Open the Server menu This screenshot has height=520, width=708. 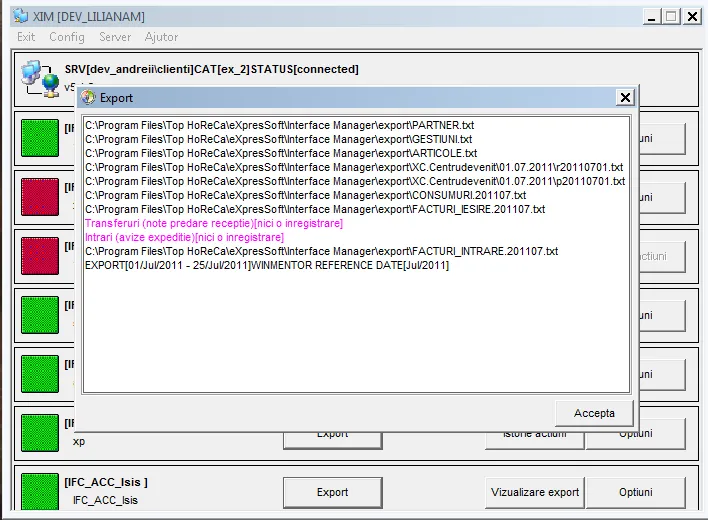pos(115,37)
